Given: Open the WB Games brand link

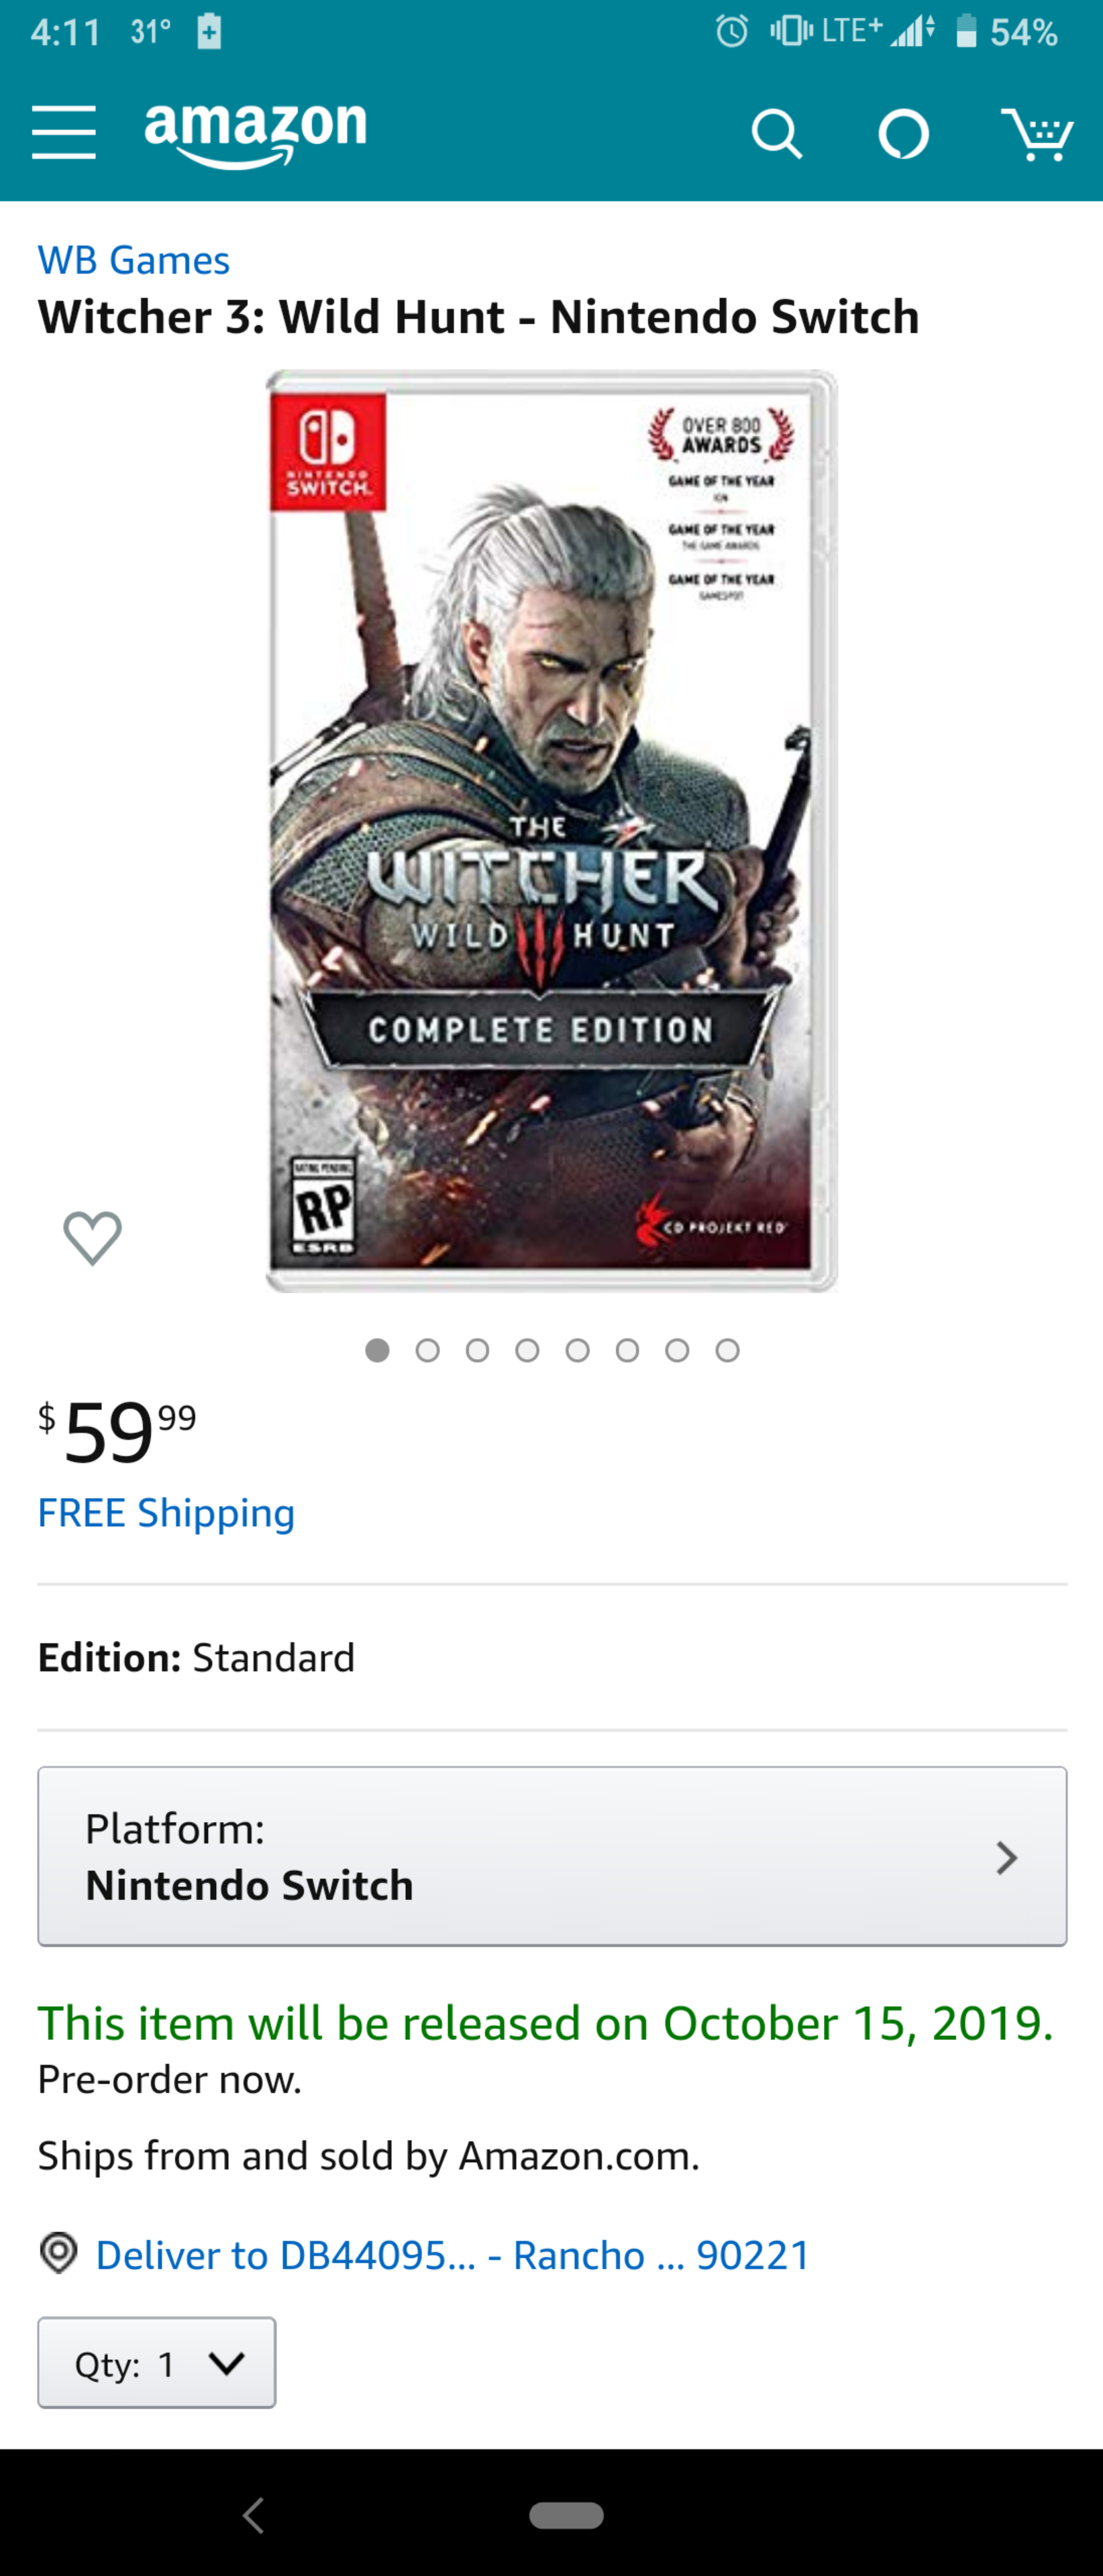Looking at the screenshot, I should (x=134, y=260).
